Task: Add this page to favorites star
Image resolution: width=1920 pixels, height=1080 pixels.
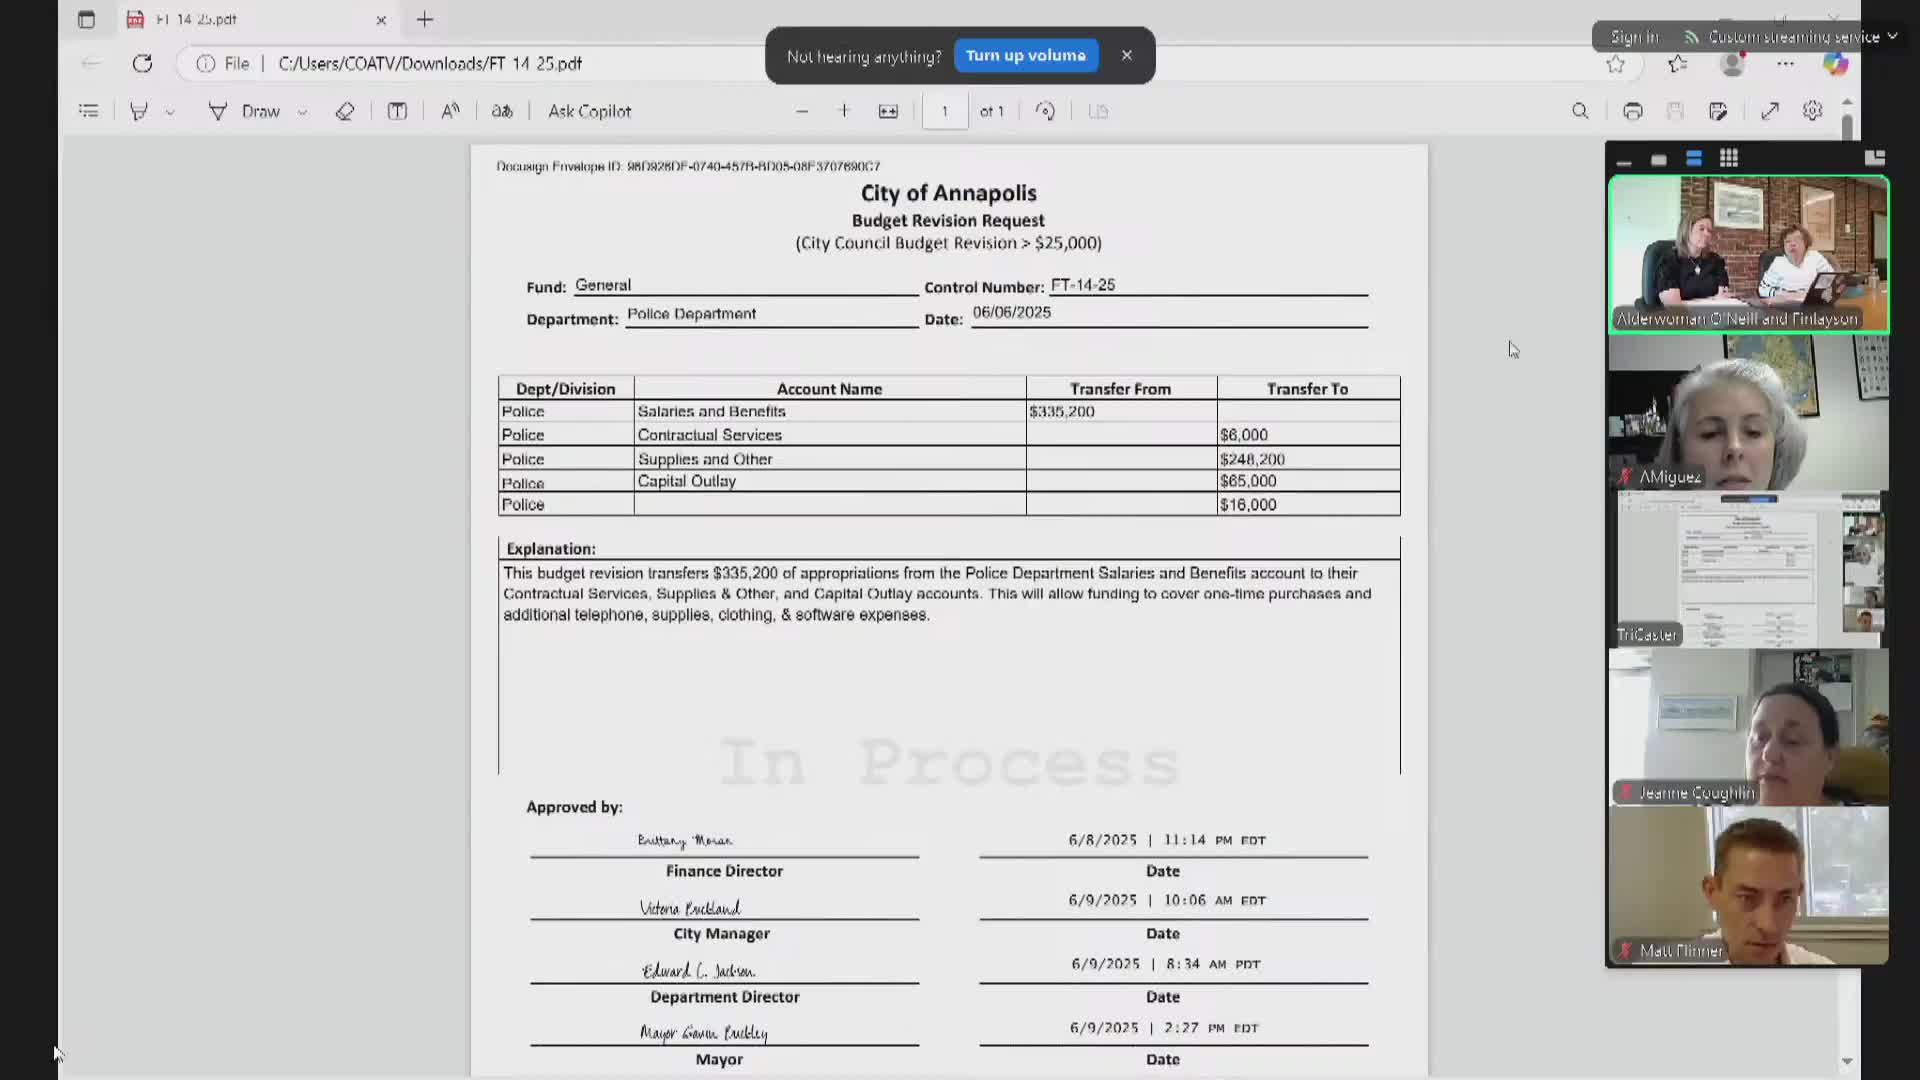Action: (1615, 65)
